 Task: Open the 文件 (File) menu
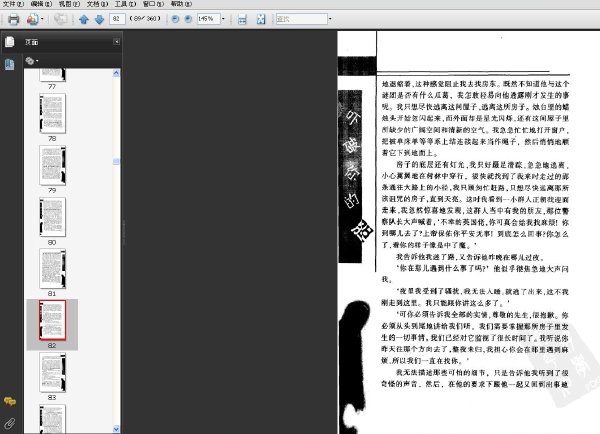tap(13, 4)
